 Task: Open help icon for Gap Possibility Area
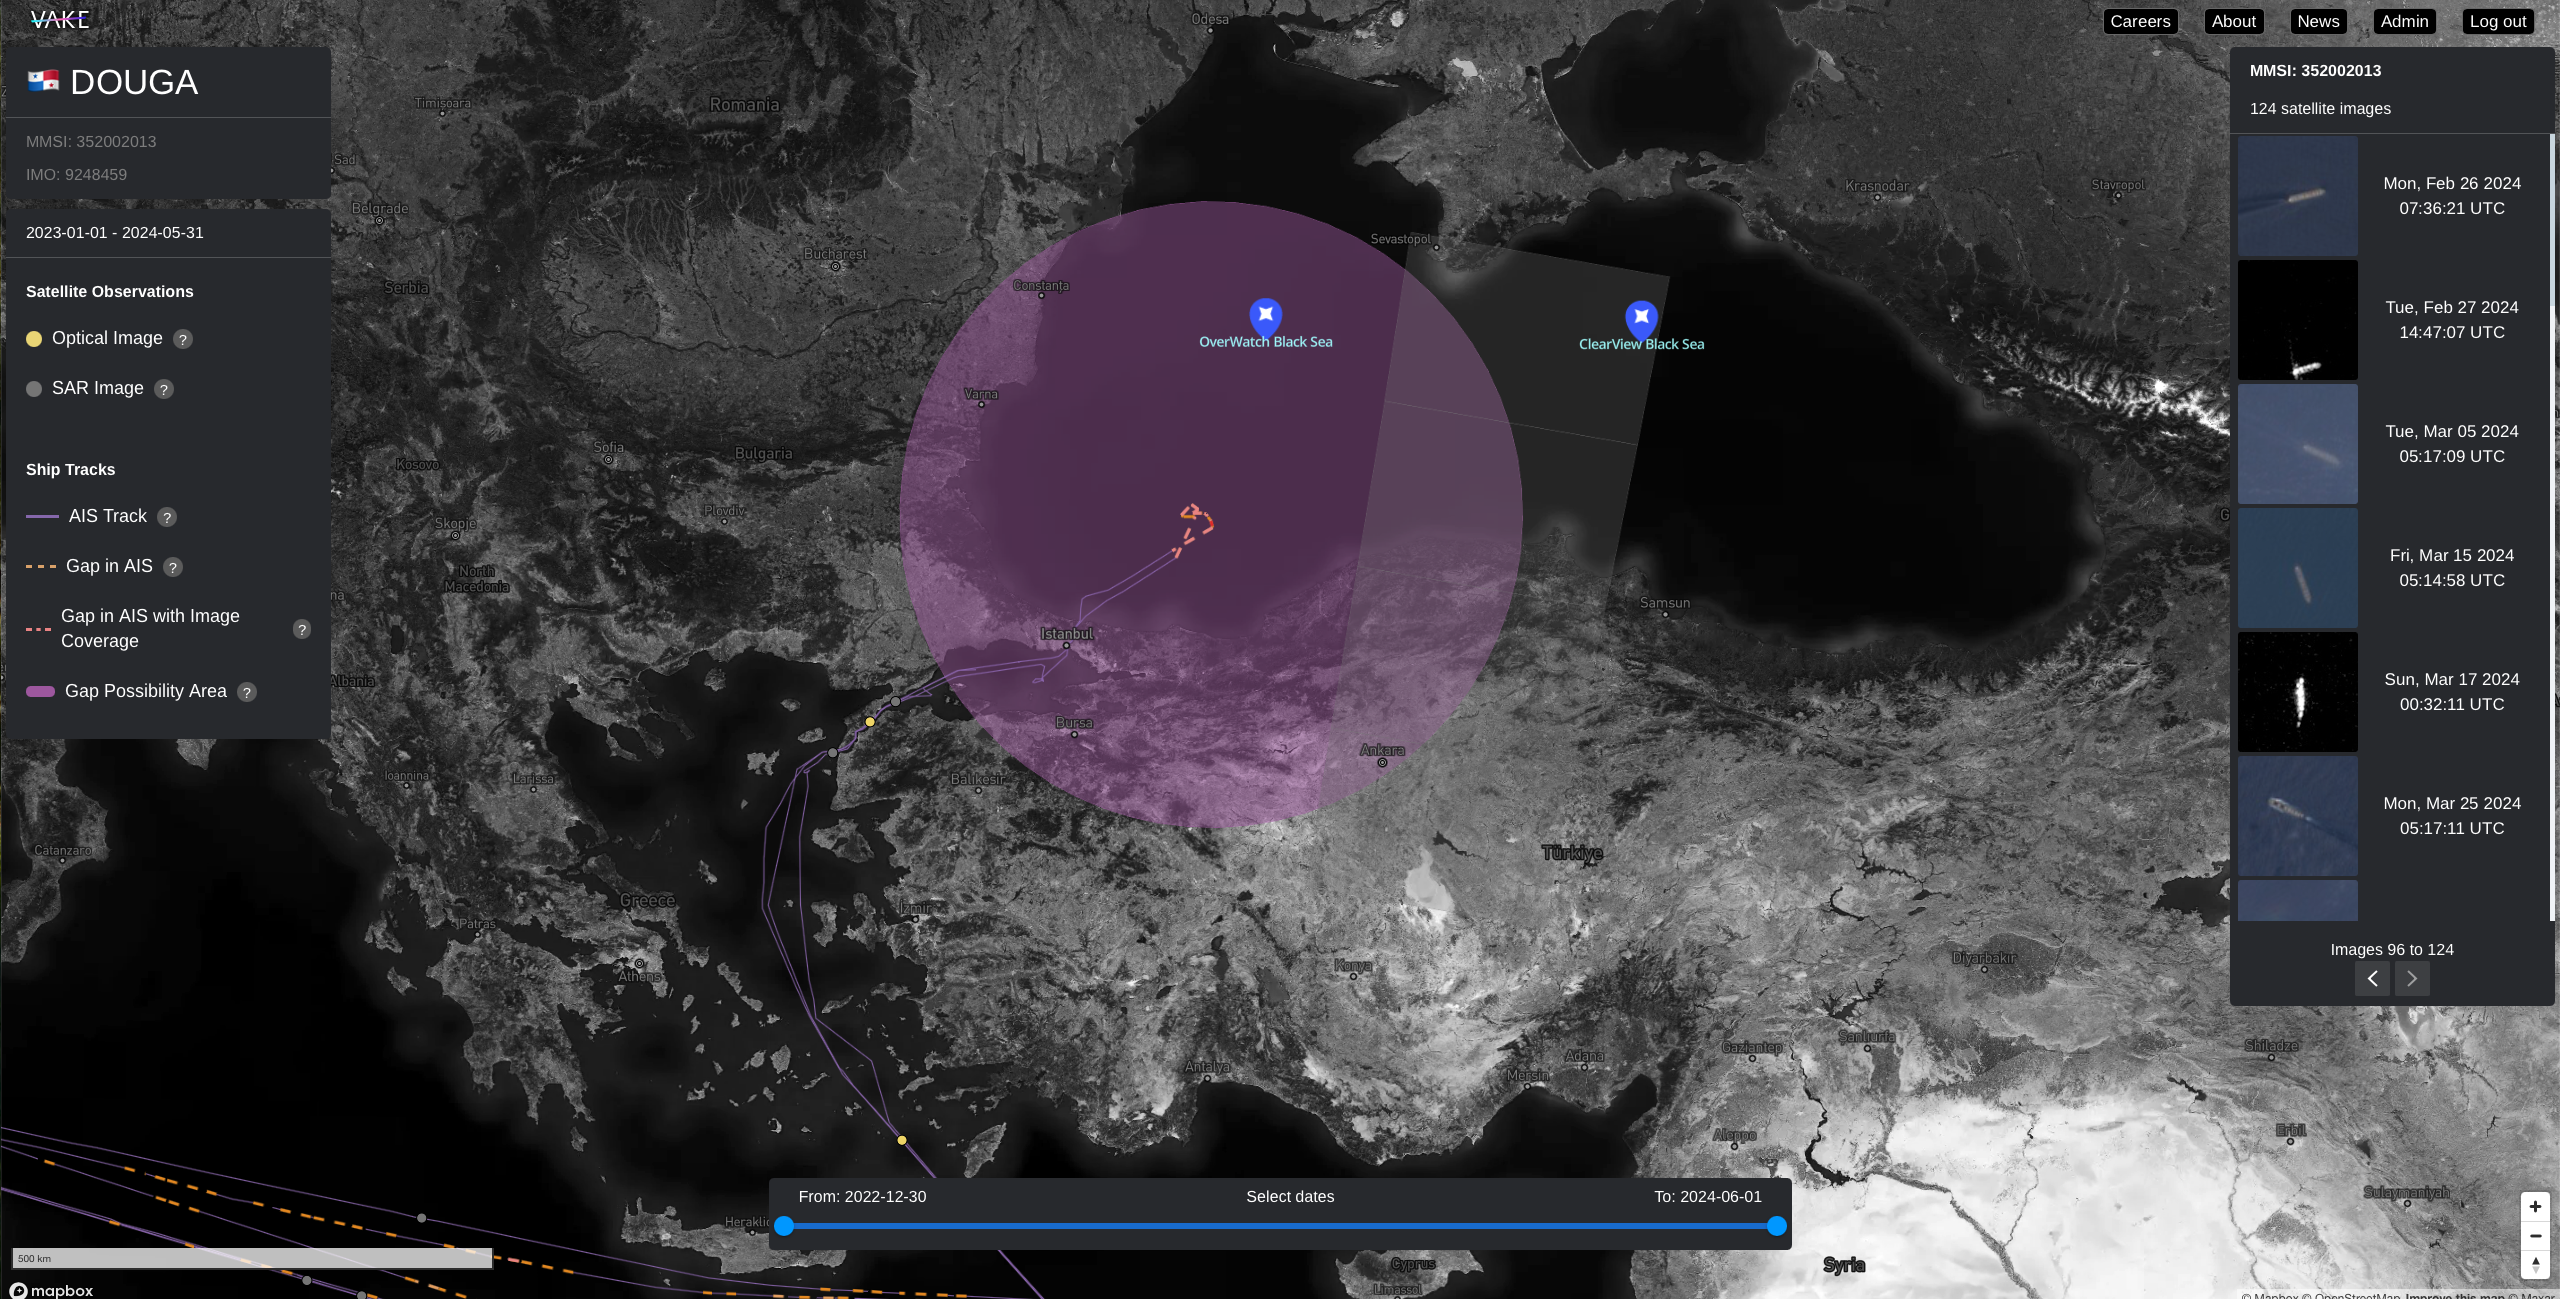click(247, 692)
